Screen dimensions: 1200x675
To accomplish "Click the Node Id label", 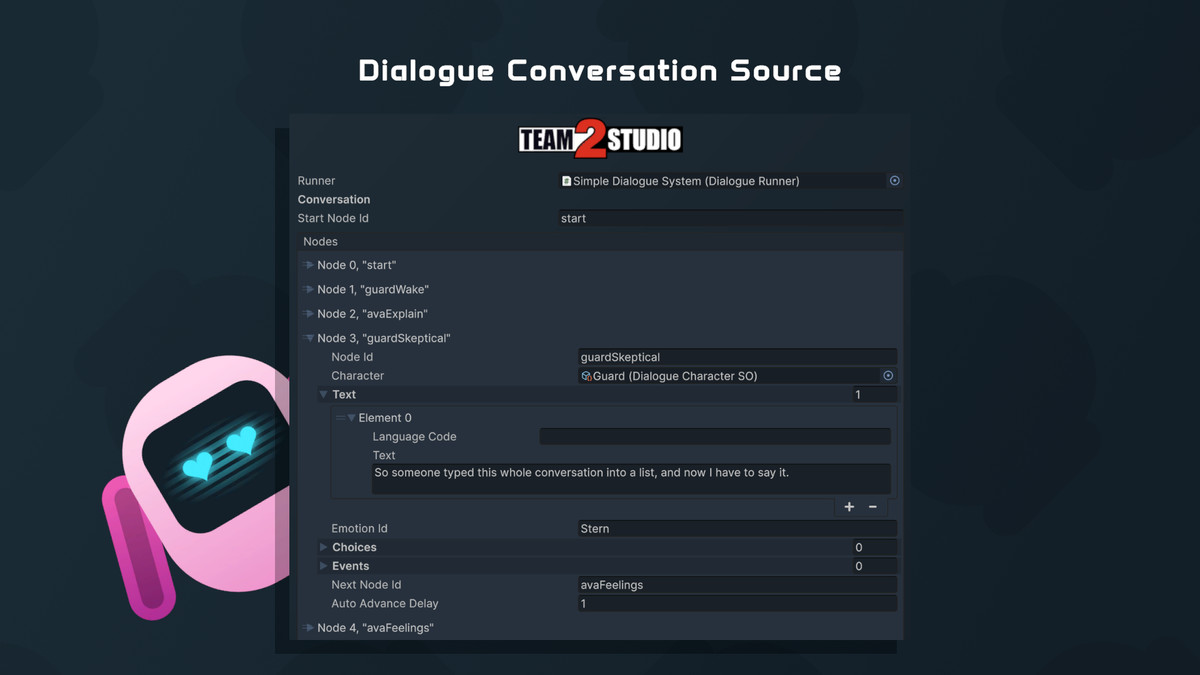I will click(x=352, y=357).
